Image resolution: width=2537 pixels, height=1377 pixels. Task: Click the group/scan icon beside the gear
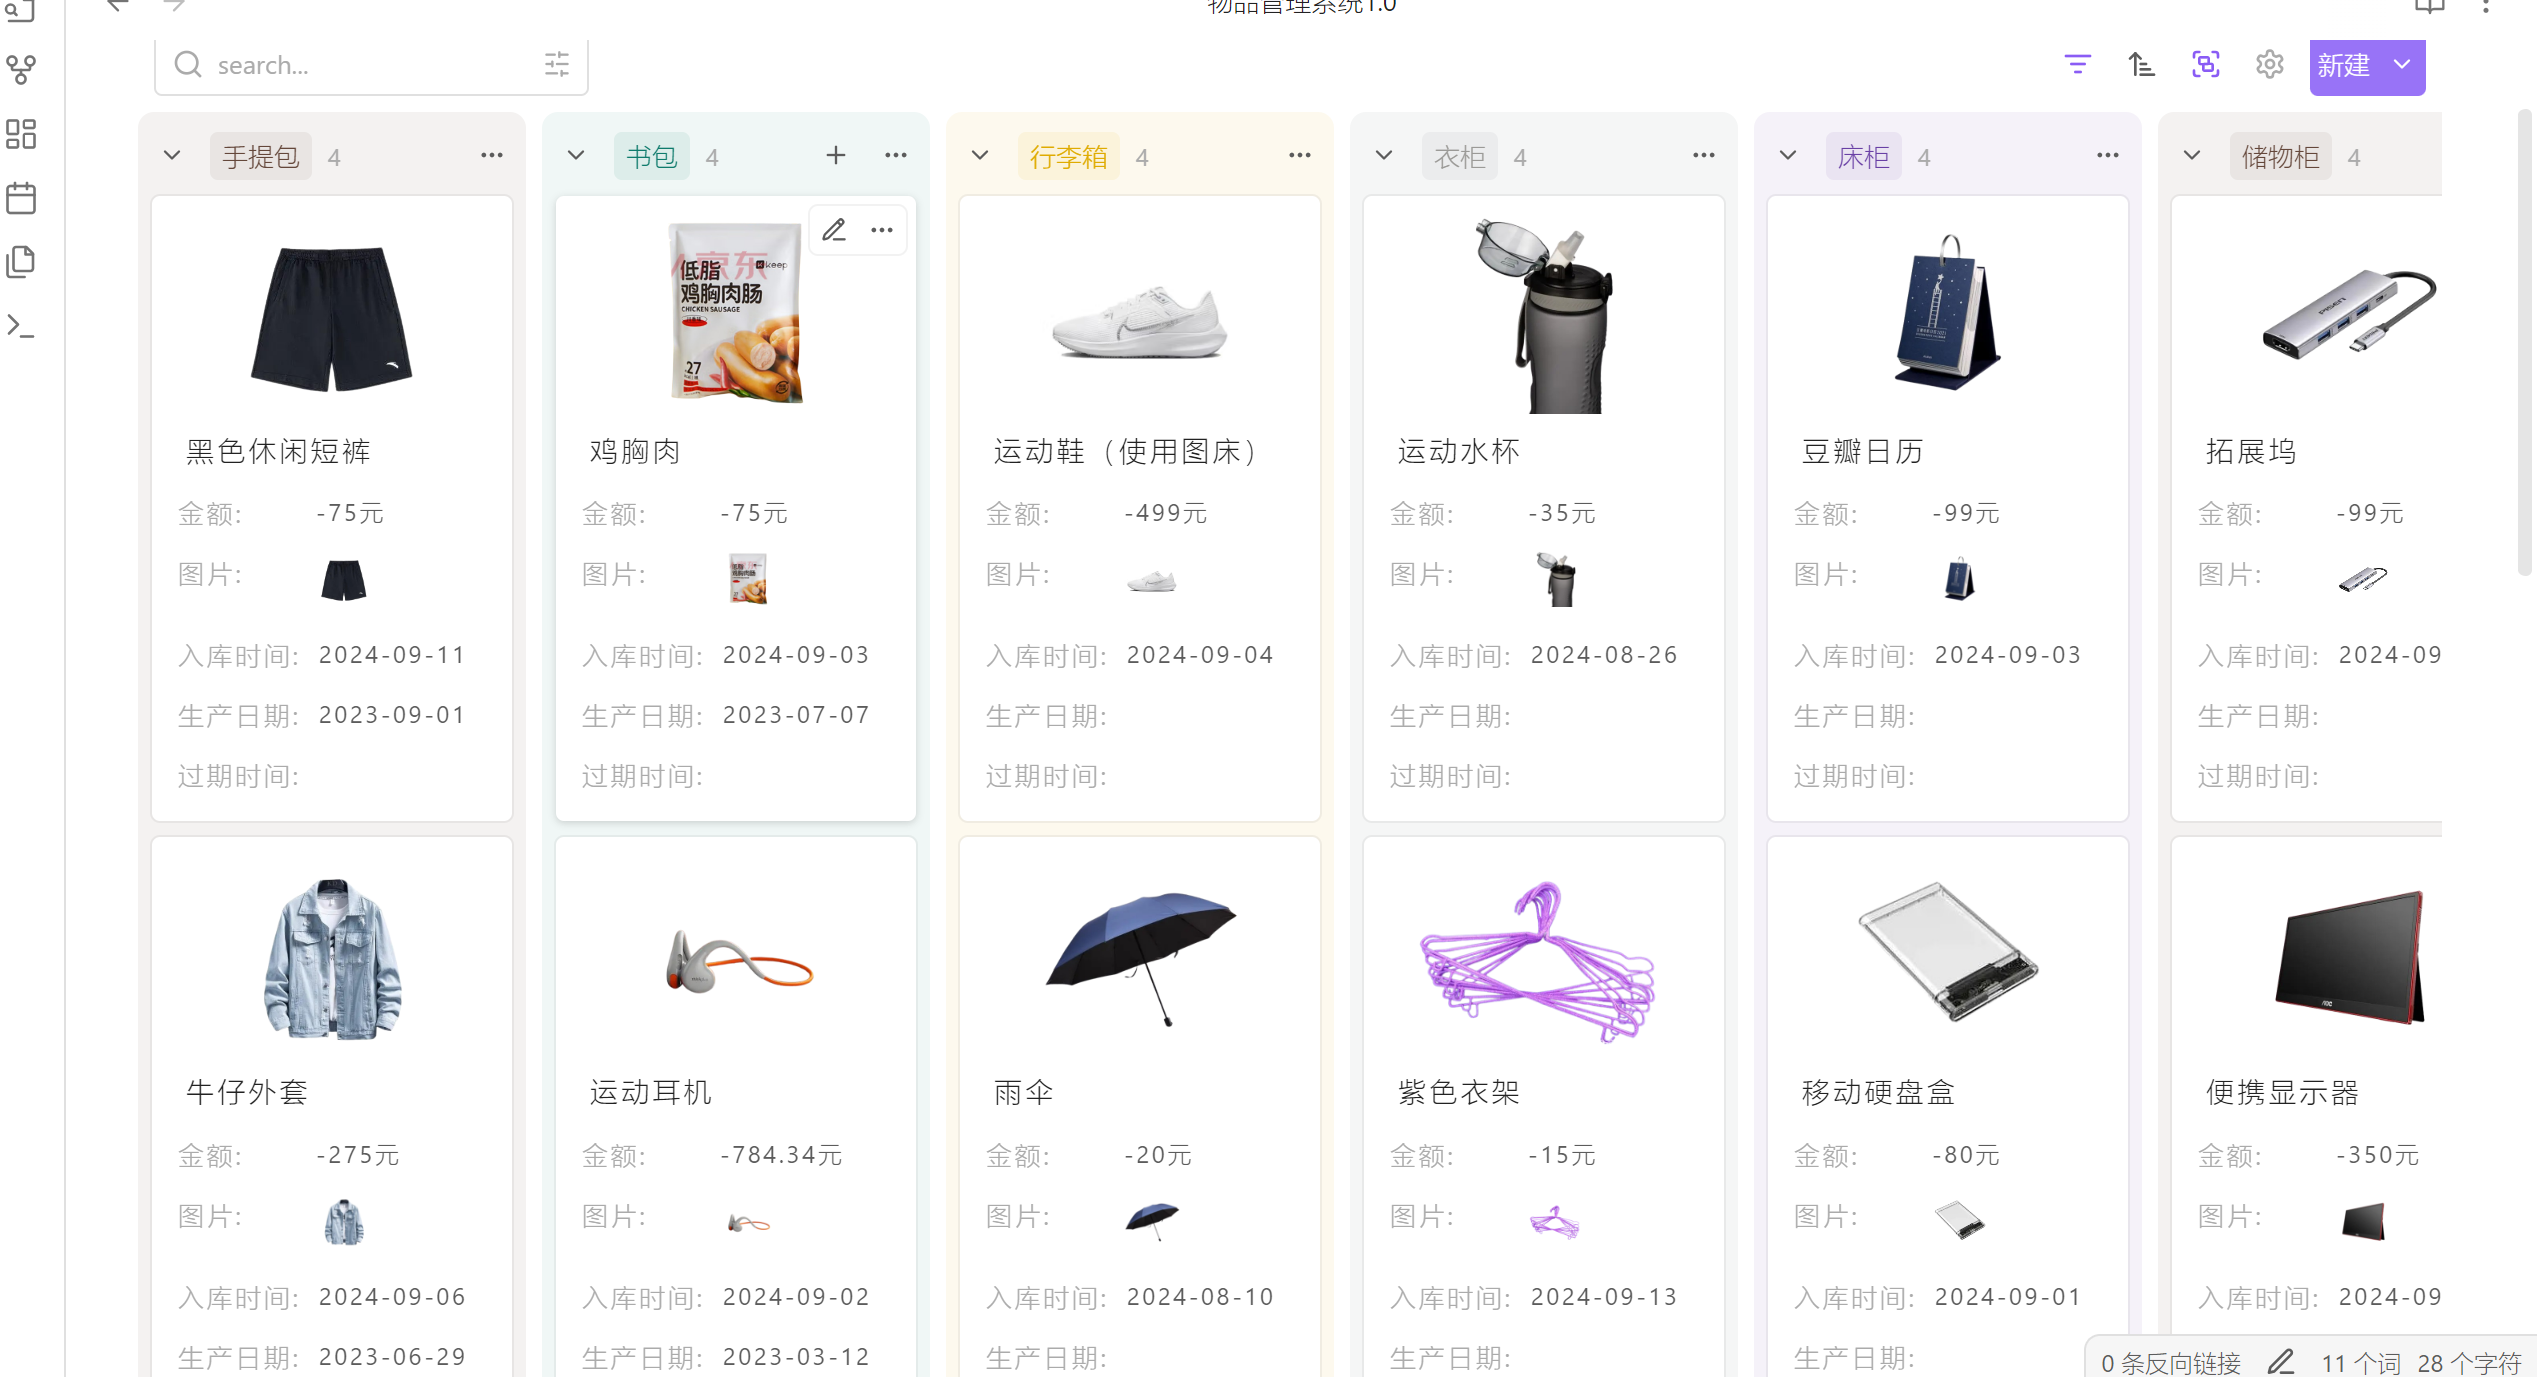pyautogui.click(x=2205, y=64)
